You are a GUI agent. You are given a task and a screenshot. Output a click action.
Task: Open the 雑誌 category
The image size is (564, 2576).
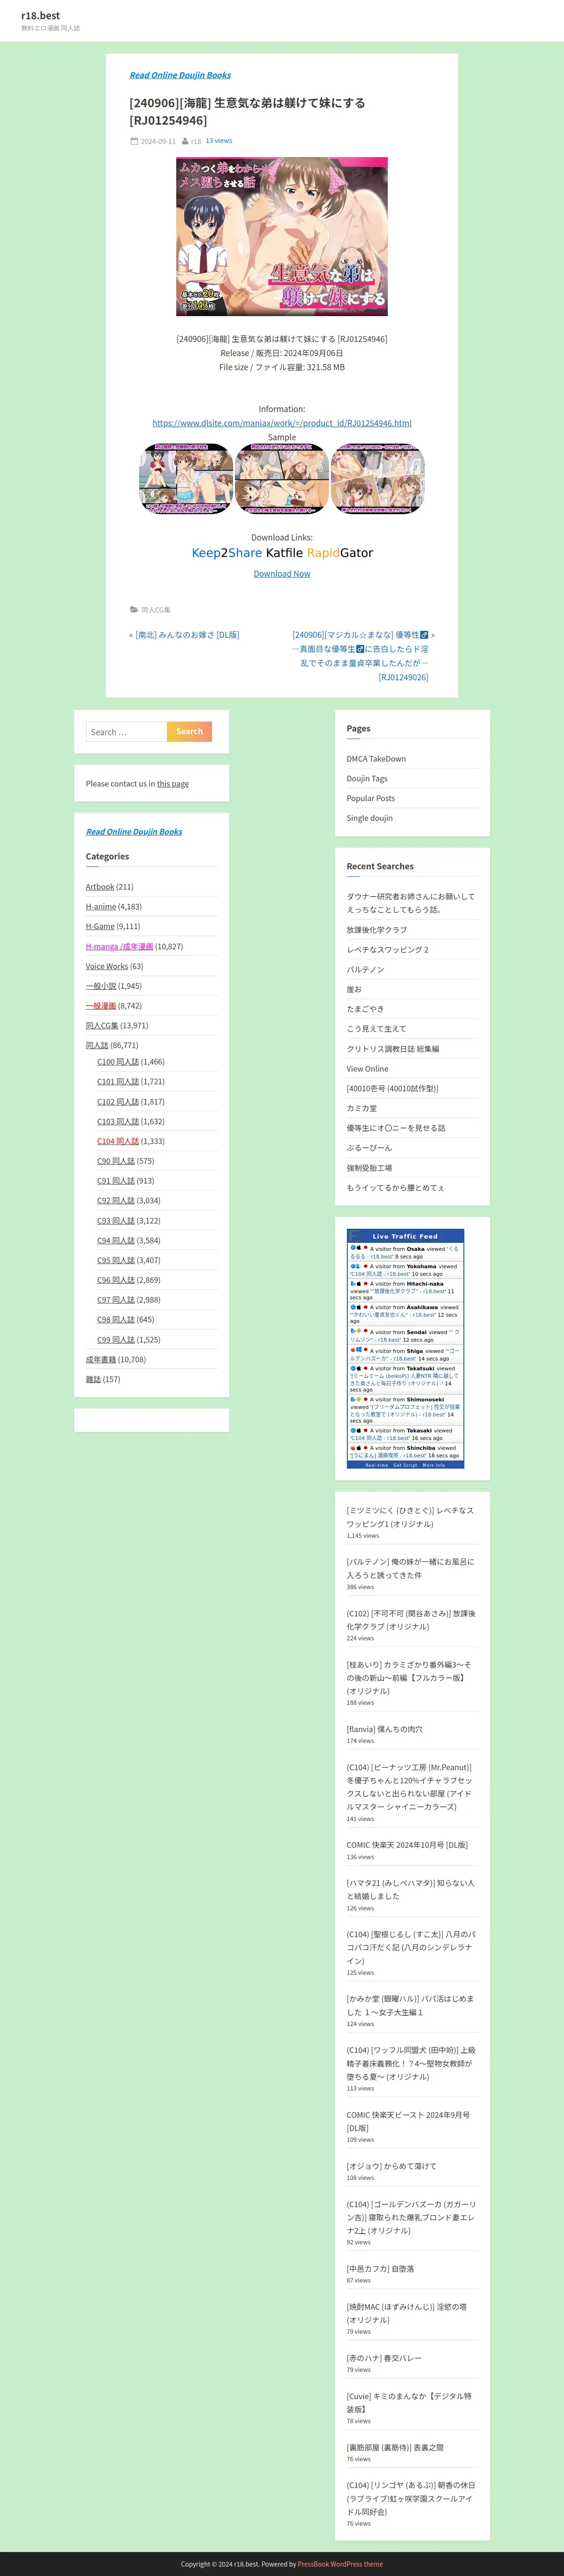pyautogui.click(x=94, y=1379)
